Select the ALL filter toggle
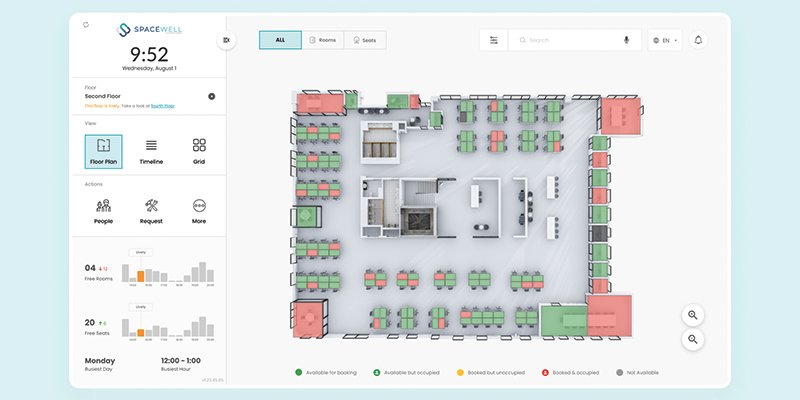Image resolution: width=800 pixels, height=400 pixels. click(280, 40)
